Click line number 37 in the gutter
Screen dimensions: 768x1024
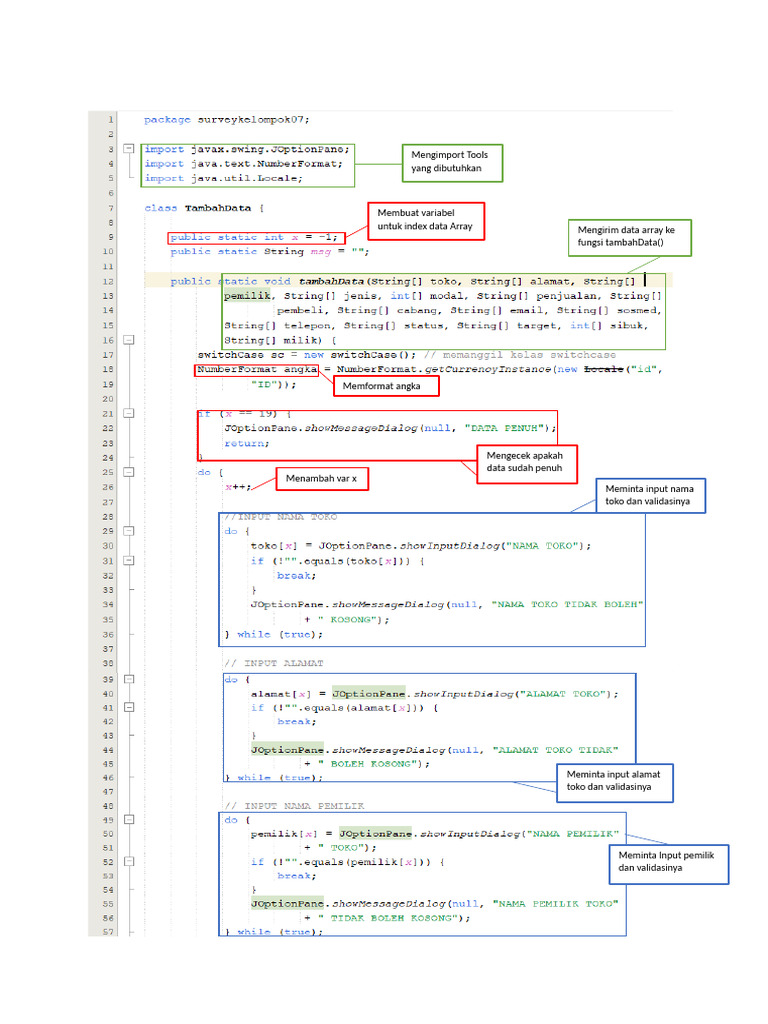tap(108, 649)
